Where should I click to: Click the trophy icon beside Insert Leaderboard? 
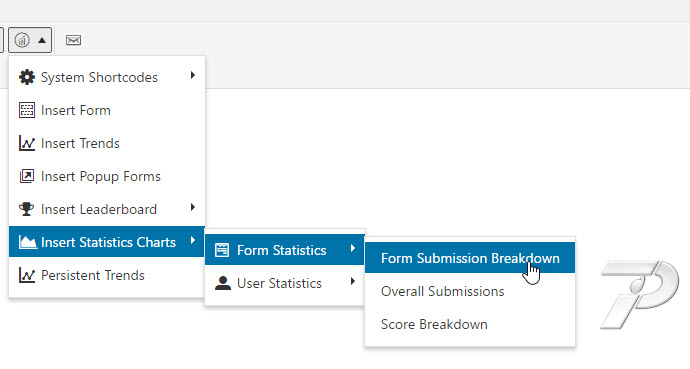coord(27,209)
